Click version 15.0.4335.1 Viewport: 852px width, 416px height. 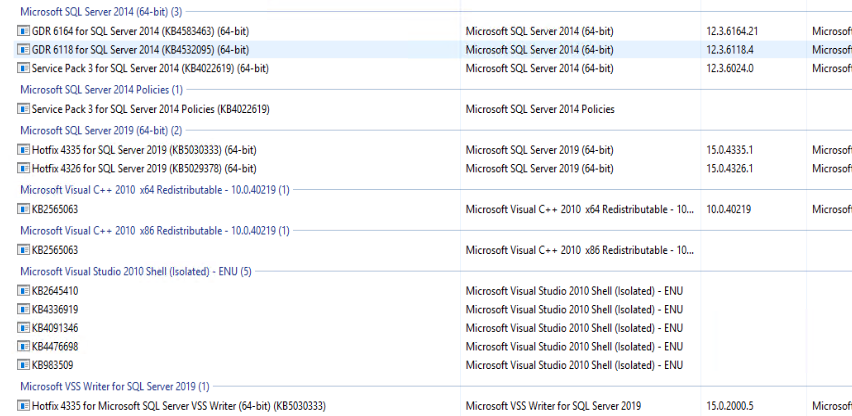pos(730,150)
